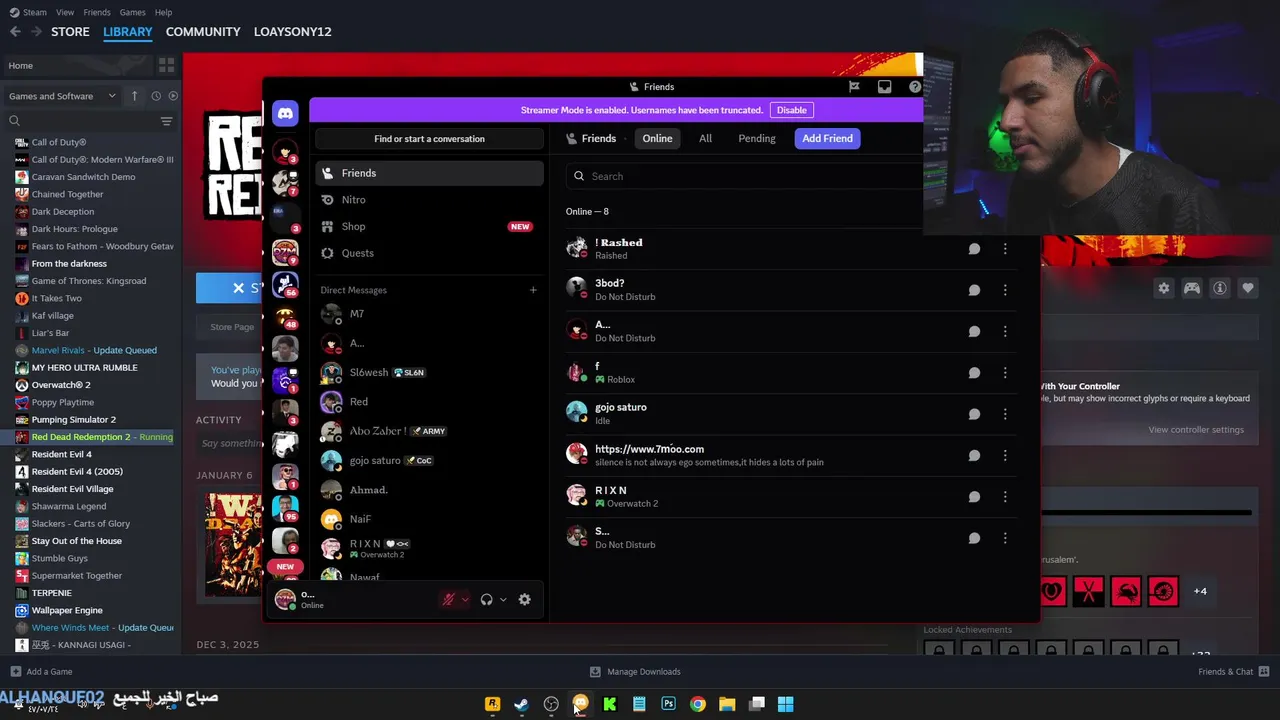Open the Steam Games menu

point(132,12)
